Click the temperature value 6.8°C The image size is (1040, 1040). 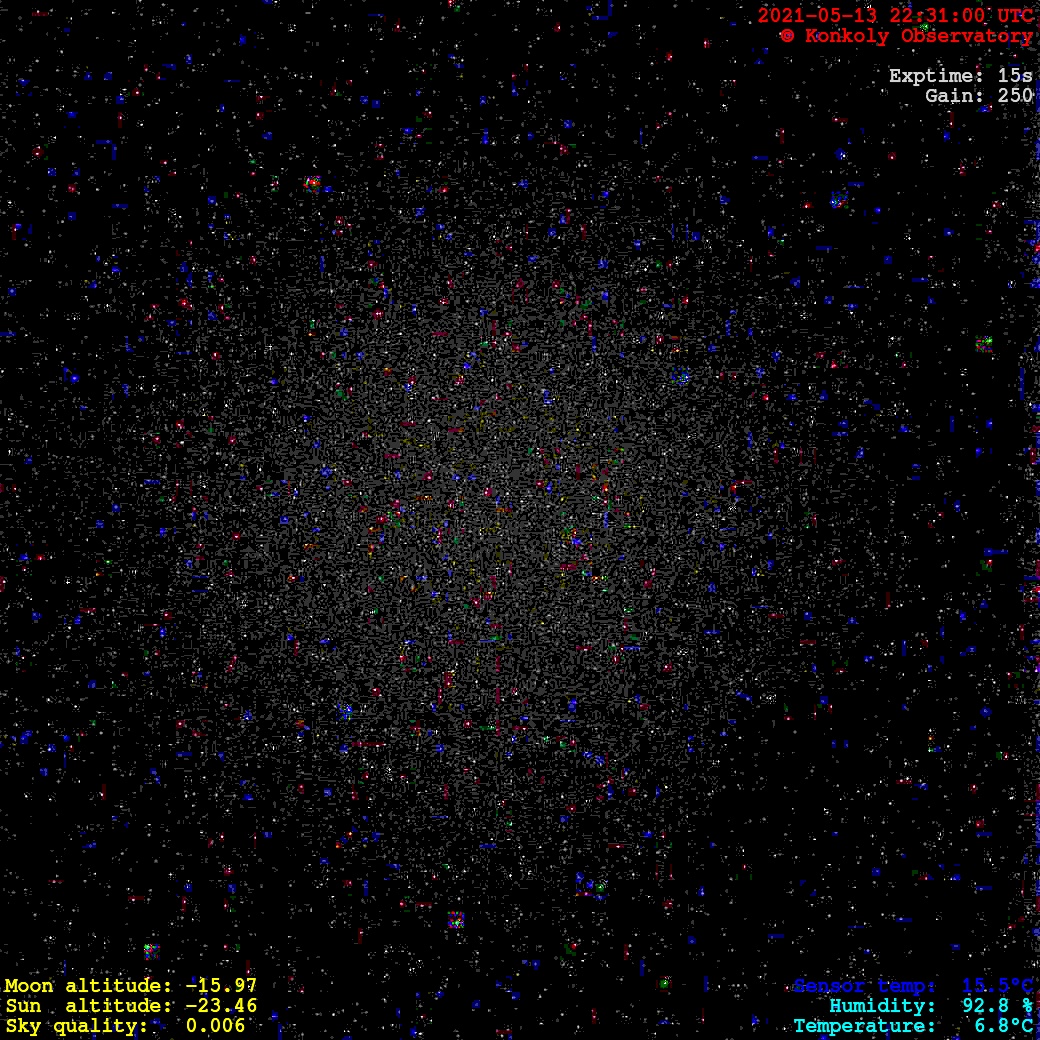pyautogui.click(x=1003, y=1026)
